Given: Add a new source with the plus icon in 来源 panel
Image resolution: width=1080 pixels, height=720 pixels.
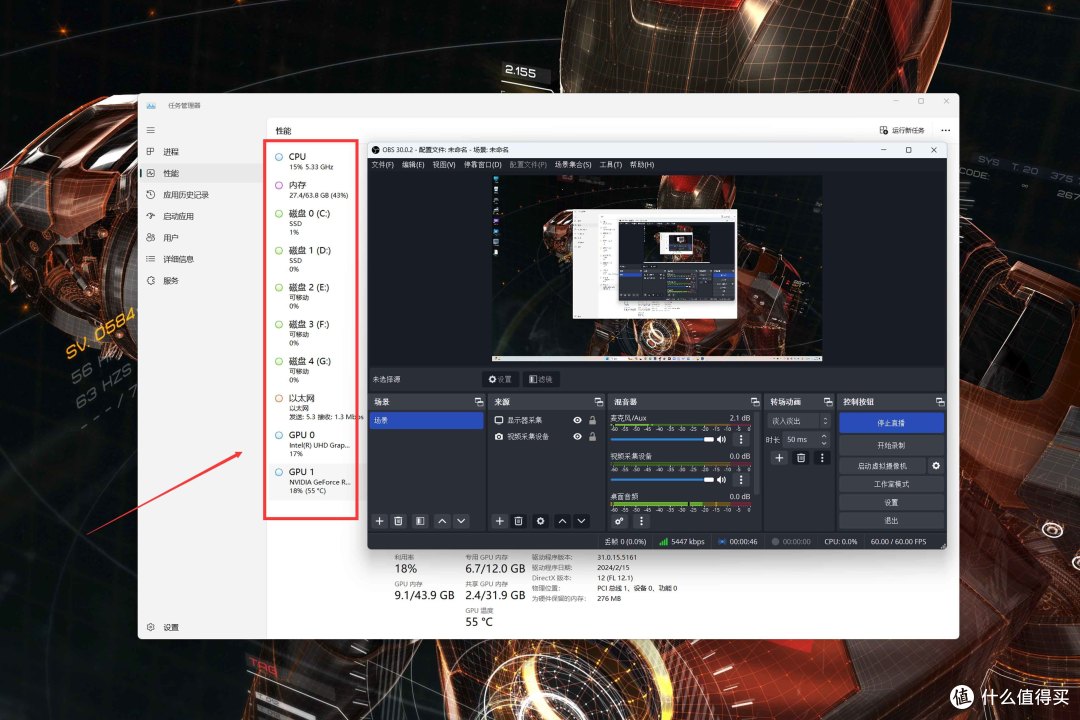Looking at the screenshot, I should coord(499,521).
